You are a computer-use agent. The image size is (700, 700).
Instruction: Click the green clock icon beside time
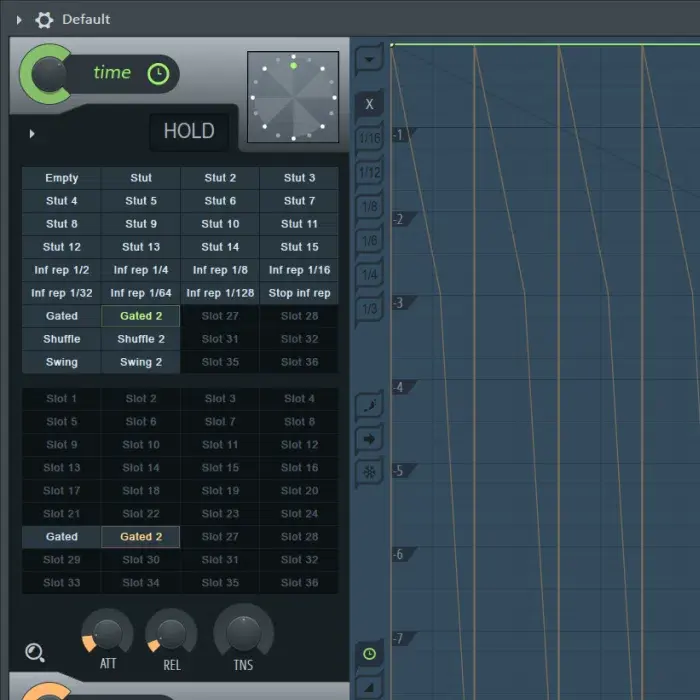pyautogui.click(x=158, y=74)
